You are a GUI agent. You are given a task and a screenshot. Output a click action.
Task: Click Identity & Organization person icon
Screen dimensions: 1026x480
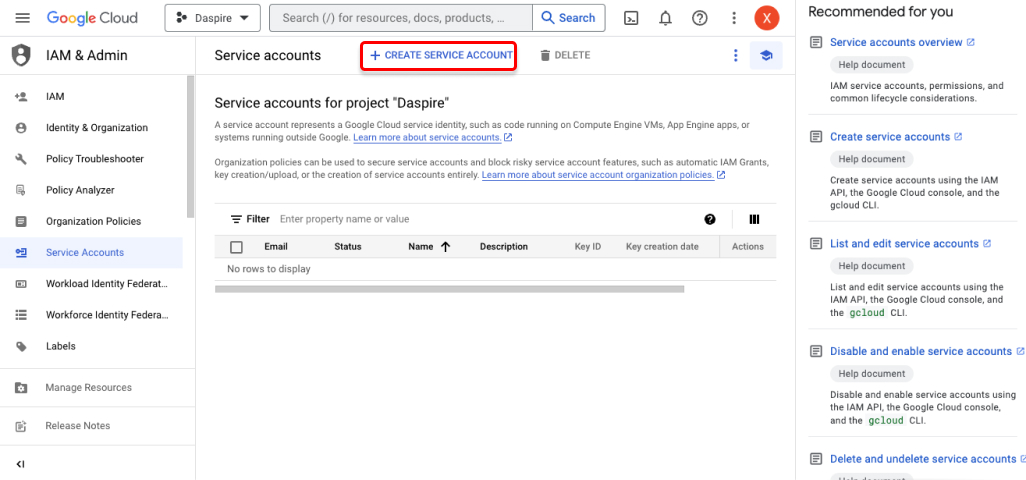click(x=21, y=128)
